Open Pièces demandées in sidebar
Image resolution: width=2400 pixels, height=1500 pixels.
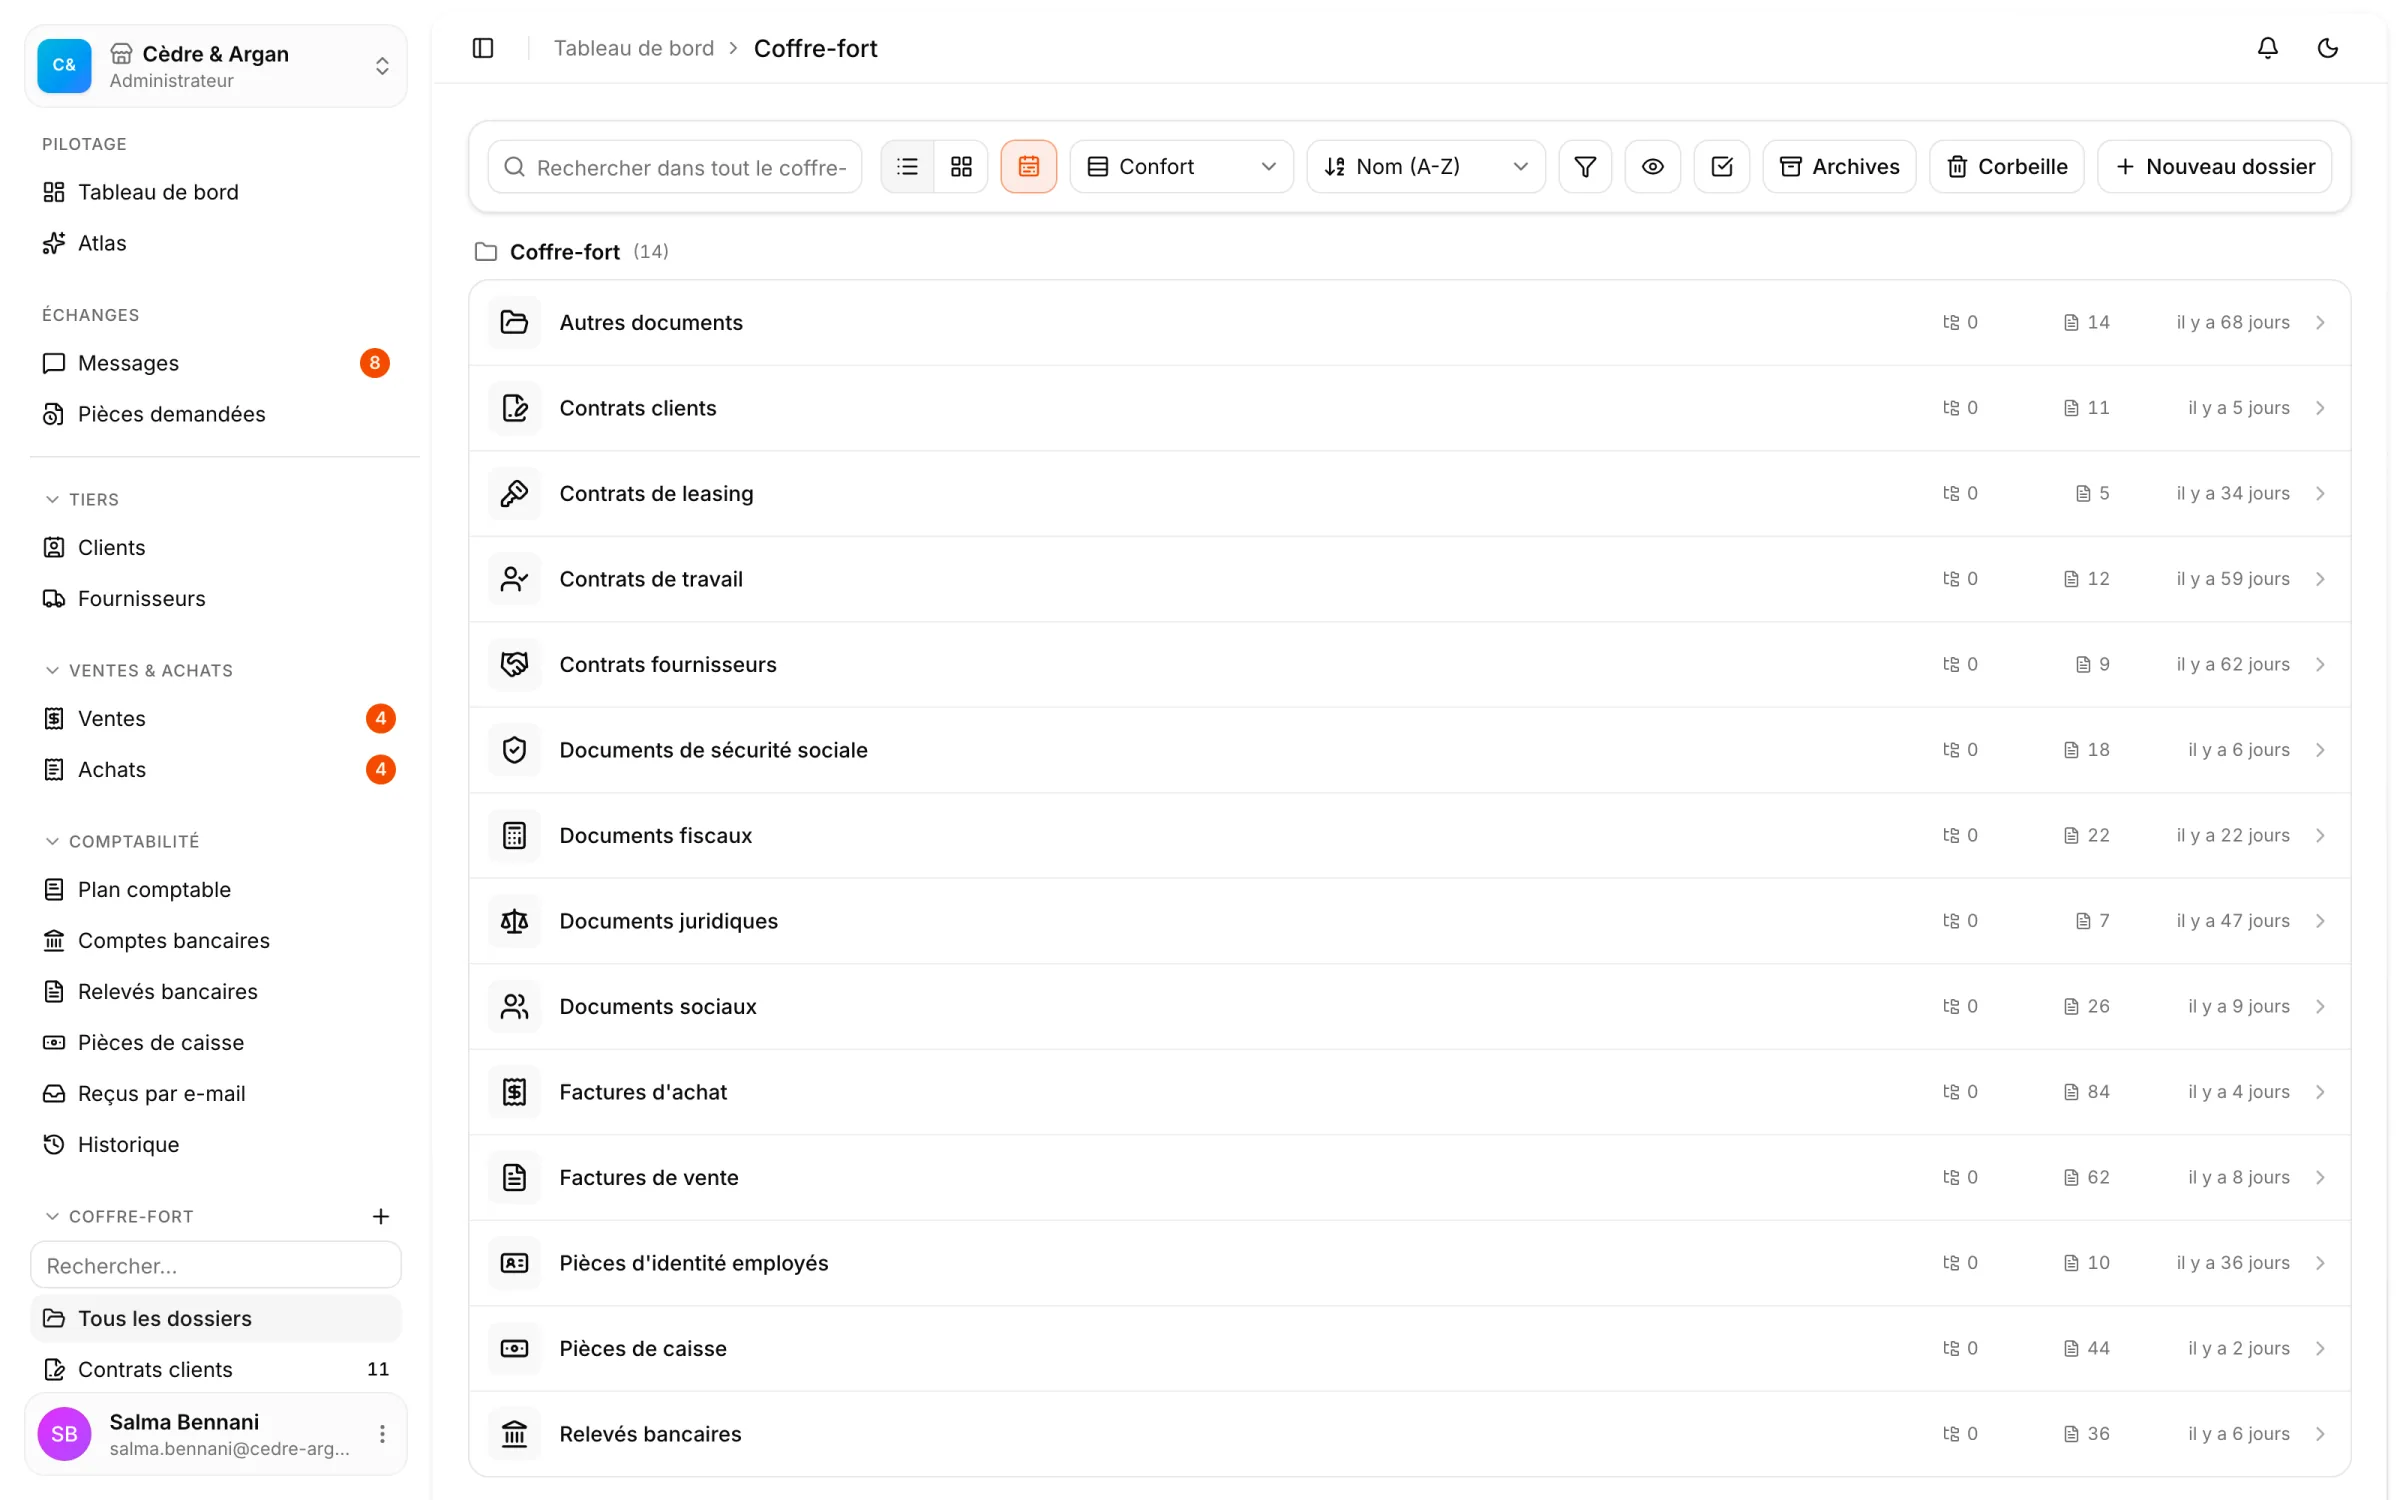pos(216,414)
